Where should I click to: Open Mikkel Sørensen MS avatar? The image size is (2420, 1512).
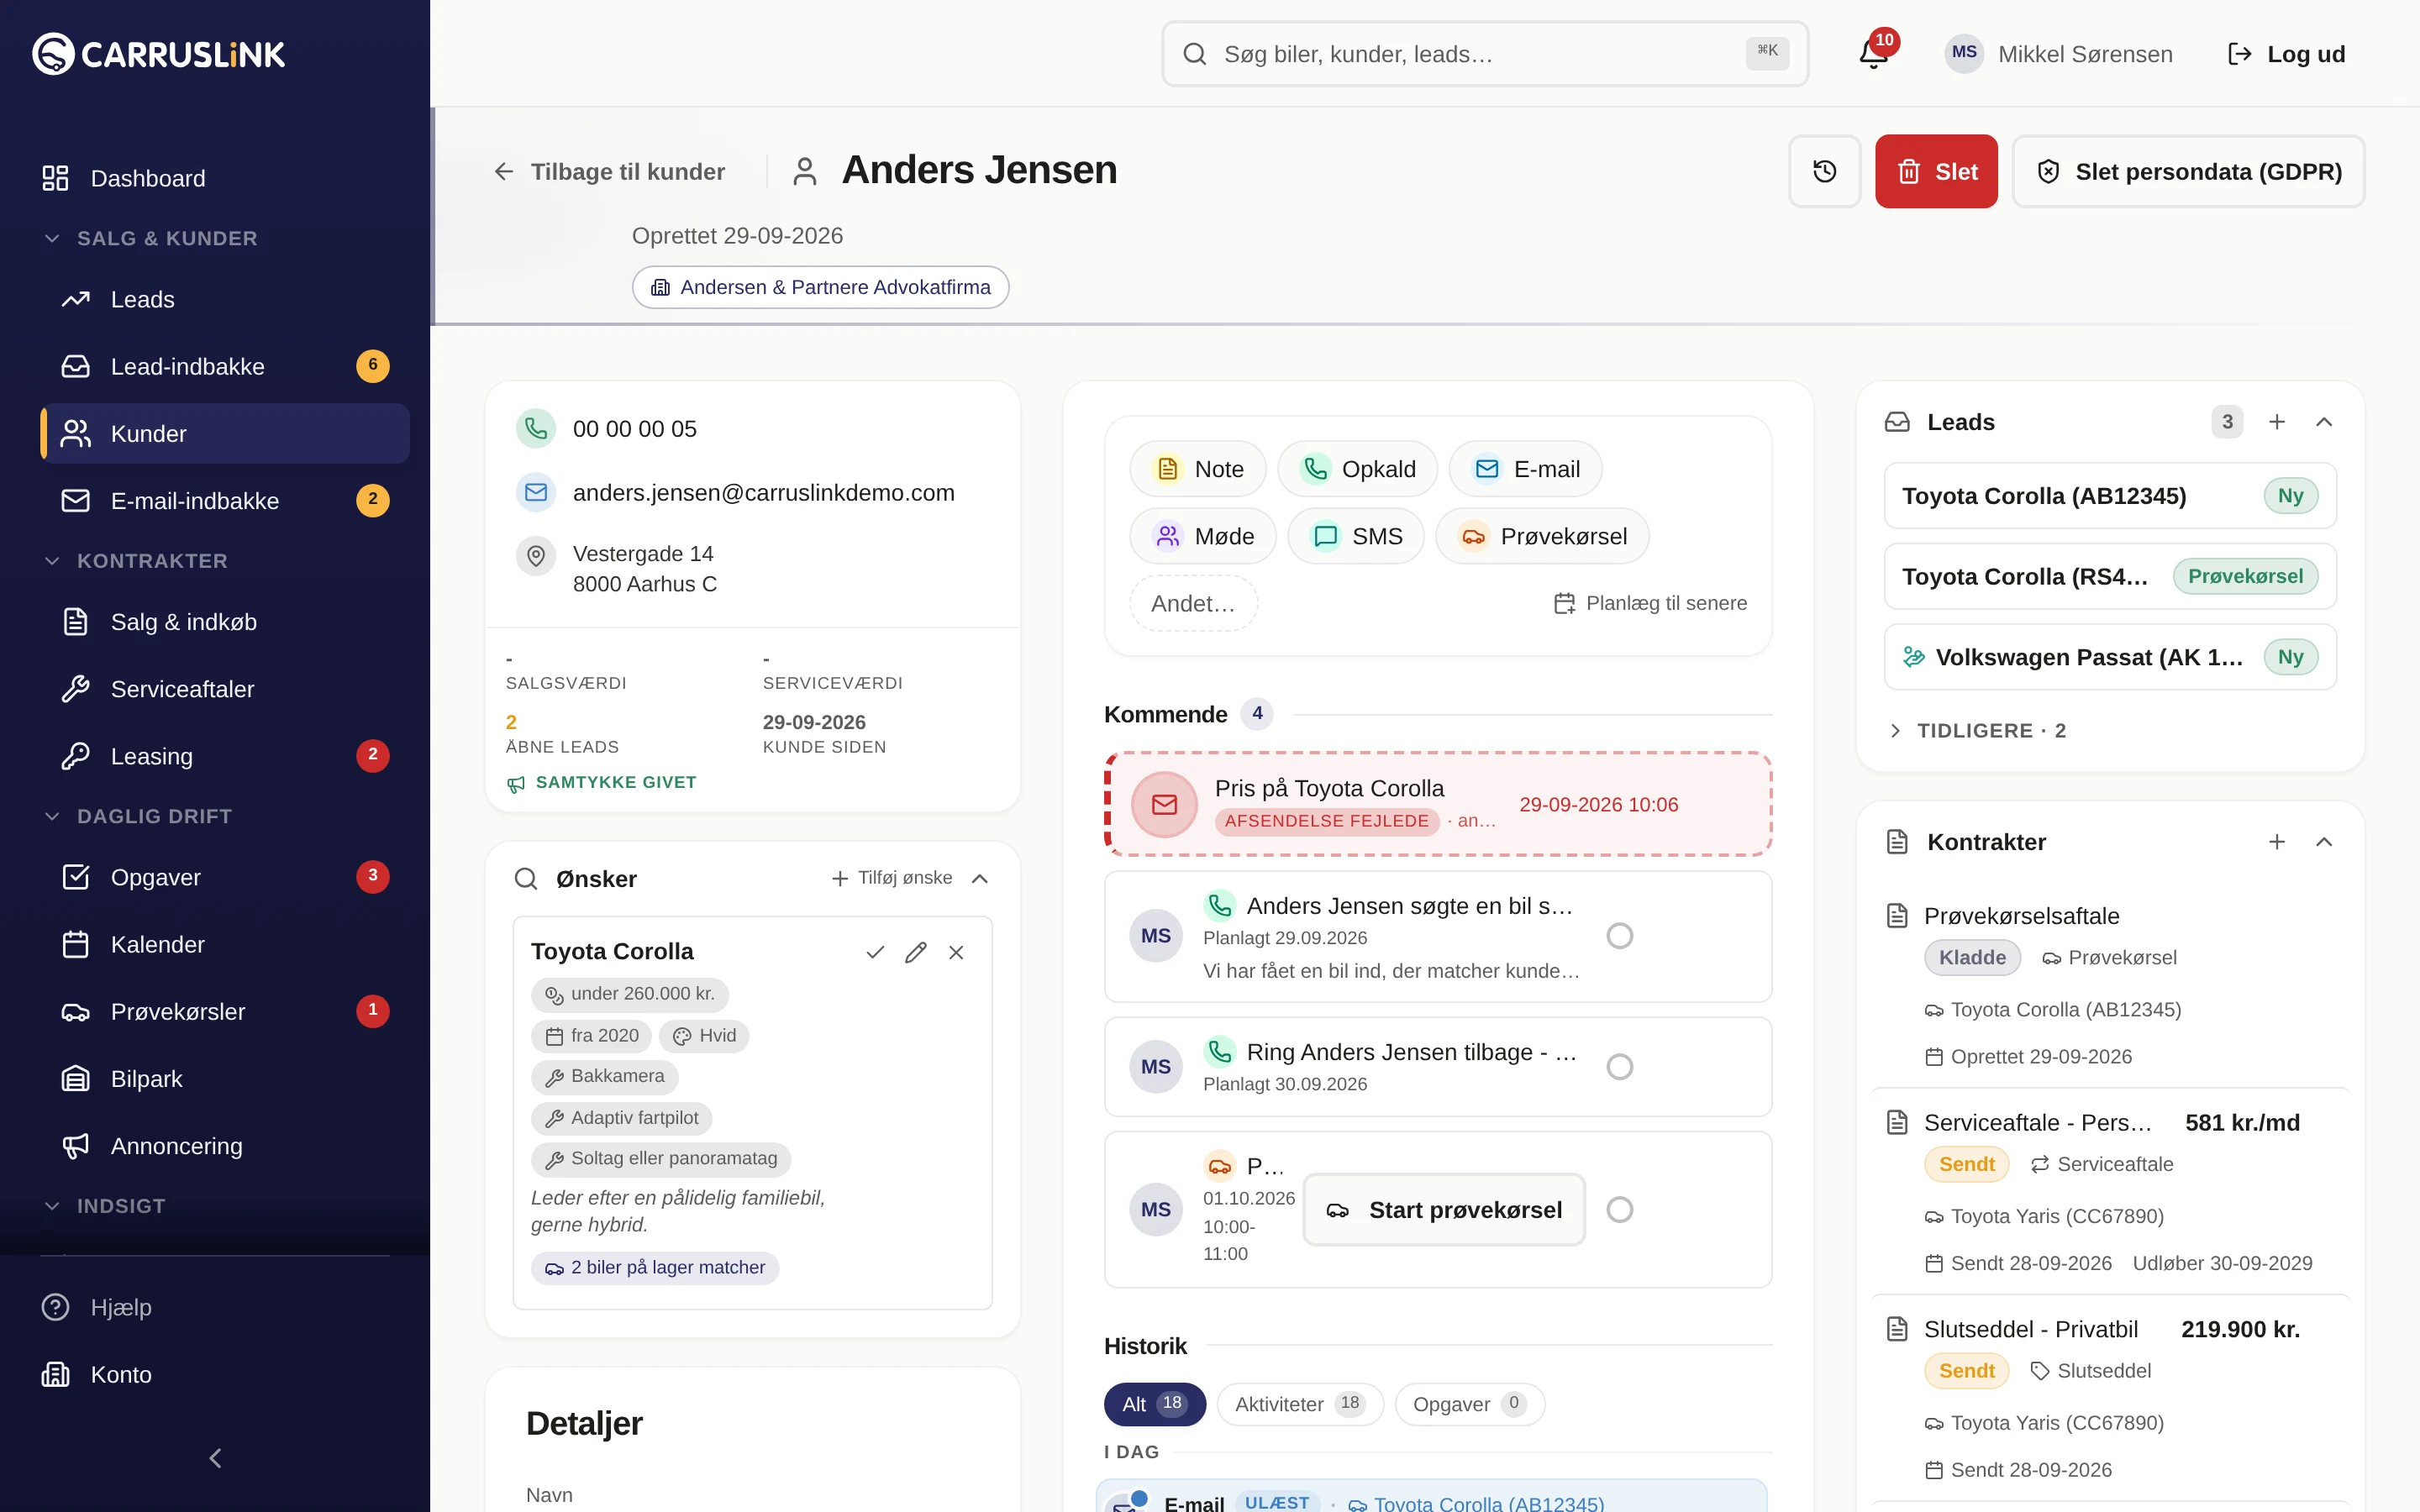point(1964,54)
